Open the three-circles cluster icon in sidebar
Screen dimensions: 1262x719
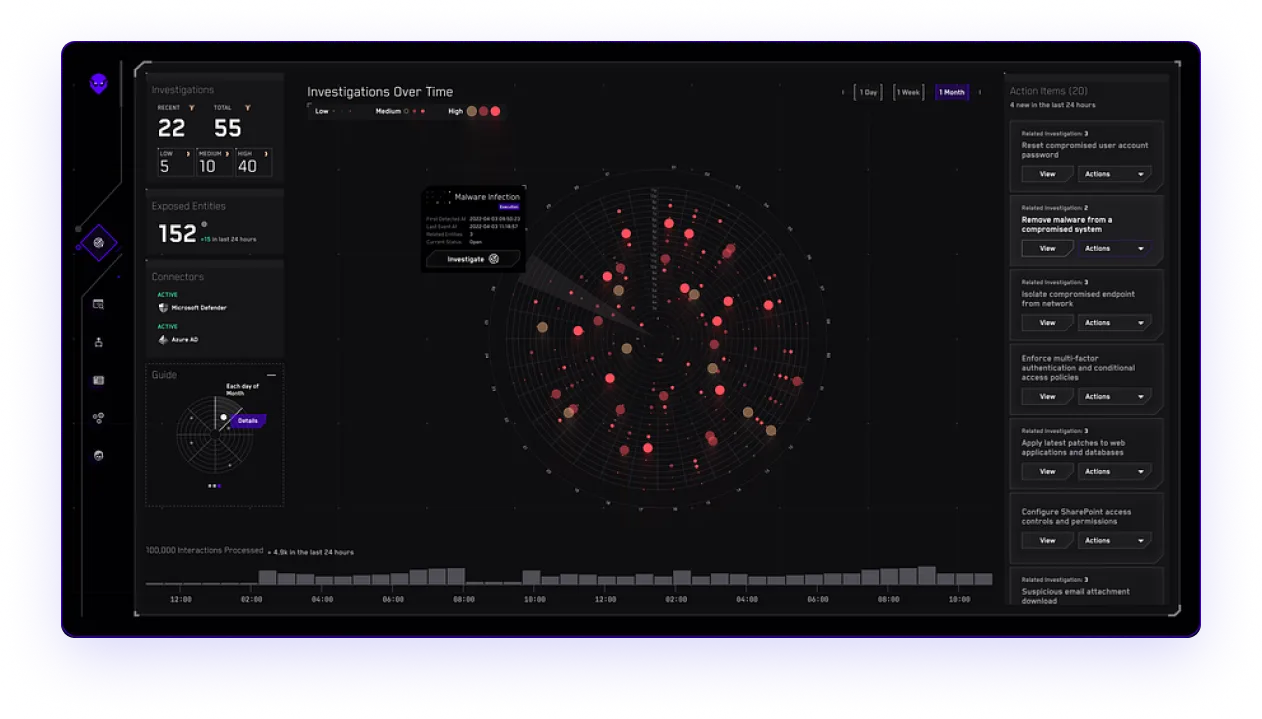click(x=98, y=418)
